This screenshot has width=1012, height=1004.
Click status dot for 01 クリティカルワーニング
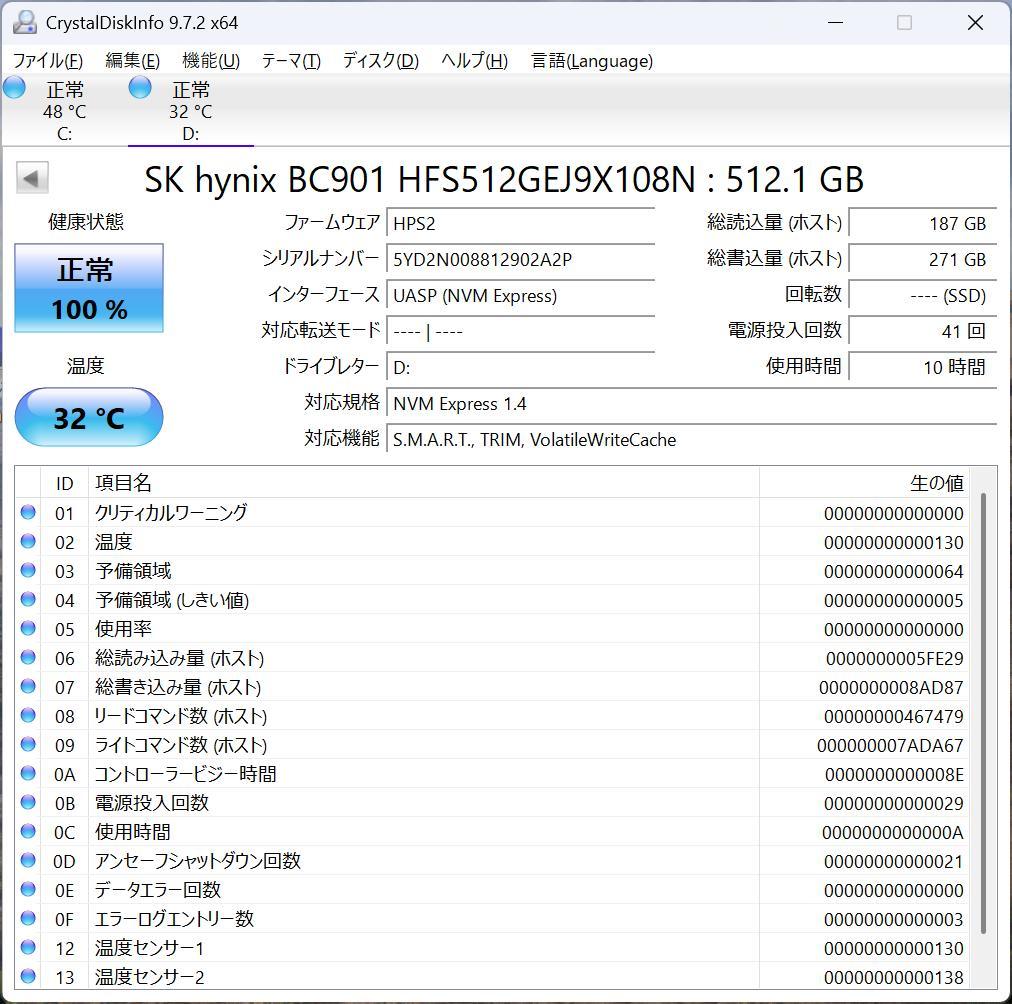click(28, 512)
